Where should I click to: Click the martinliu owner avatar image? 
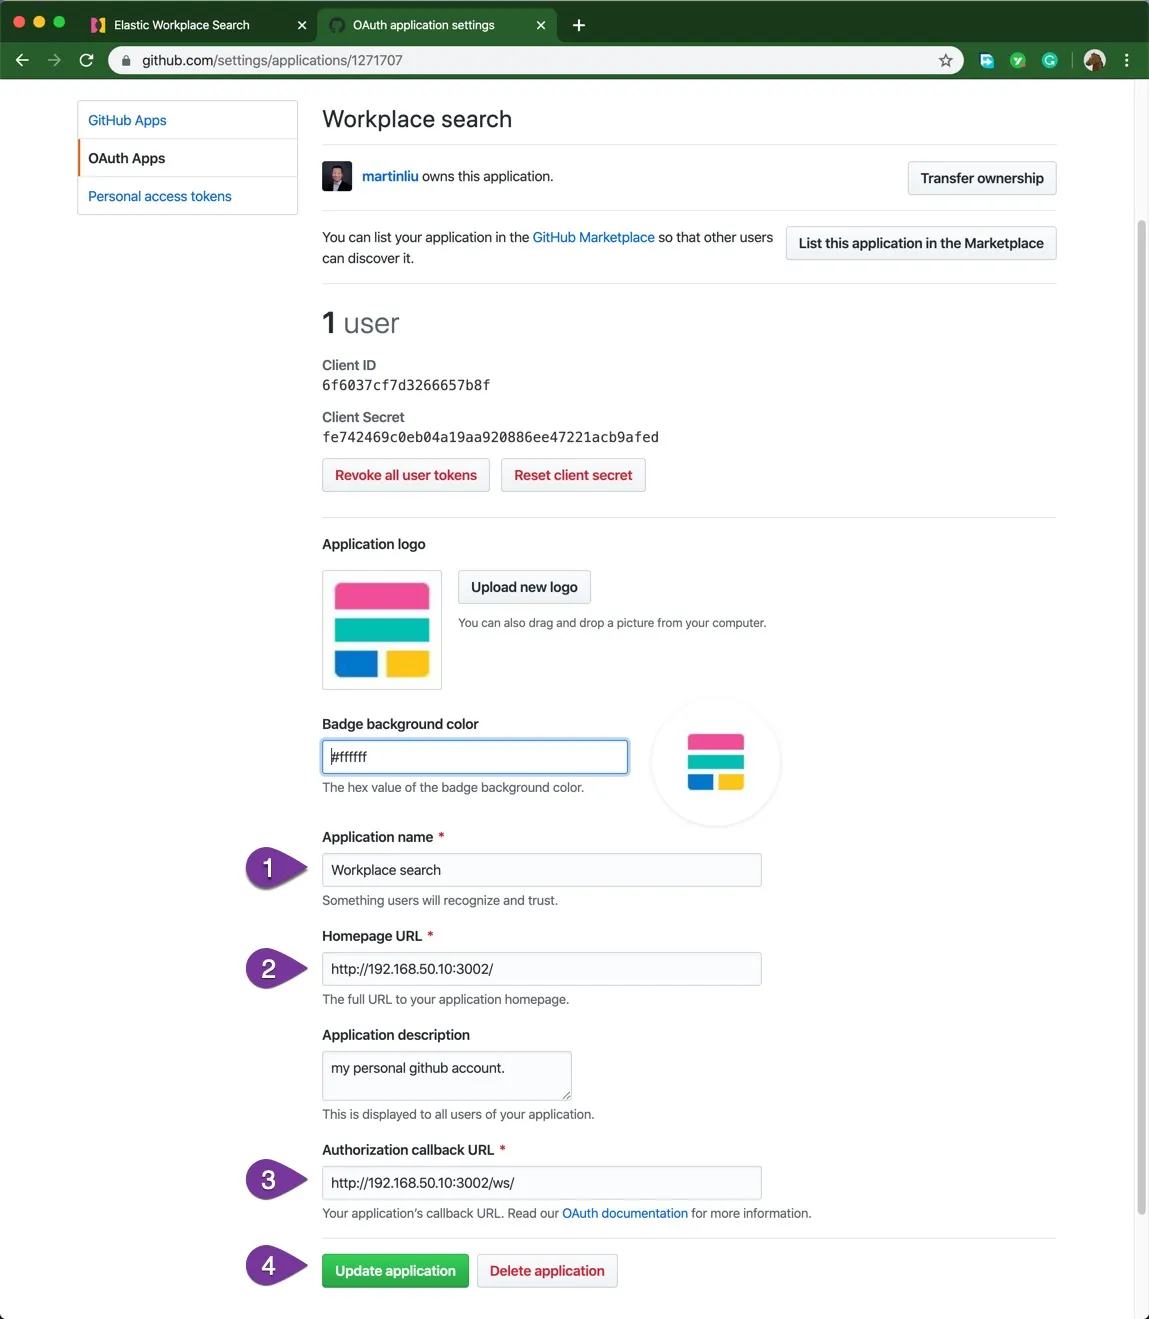pos(337,177)
